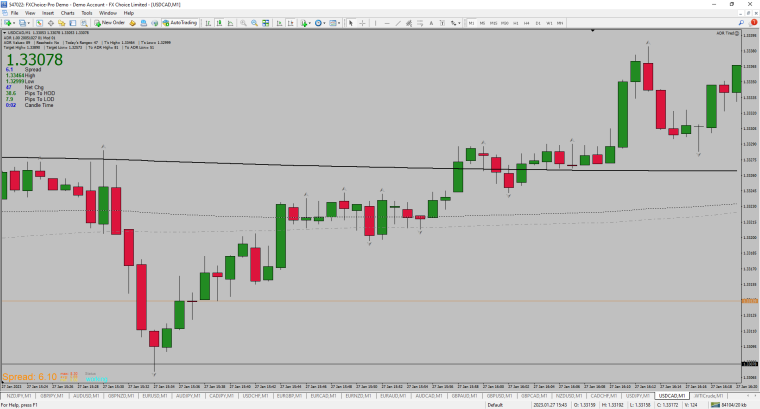Click the Default profile in status bar
Viewport: 760px width, 409px height.
[x=495, y=405]
